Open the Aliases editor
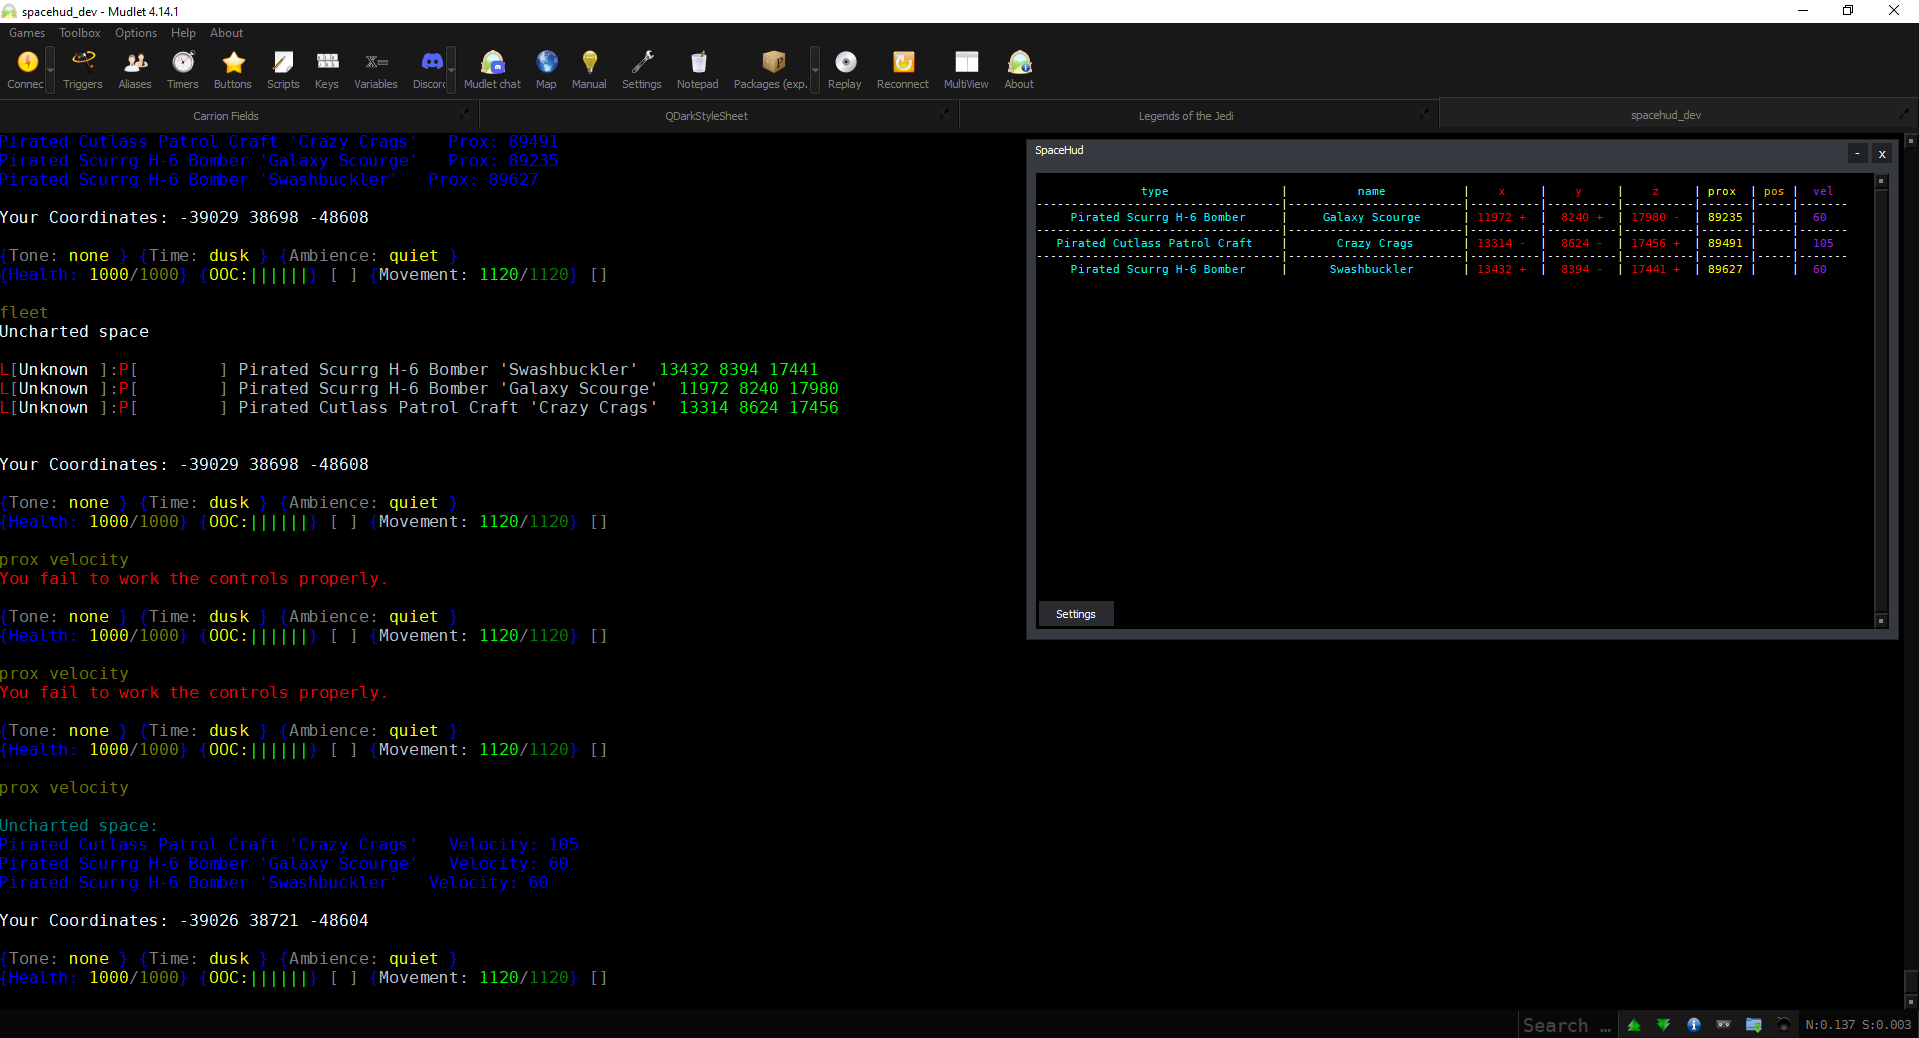Viewport: 1919px width, 1038px height. tap(134, 68)
